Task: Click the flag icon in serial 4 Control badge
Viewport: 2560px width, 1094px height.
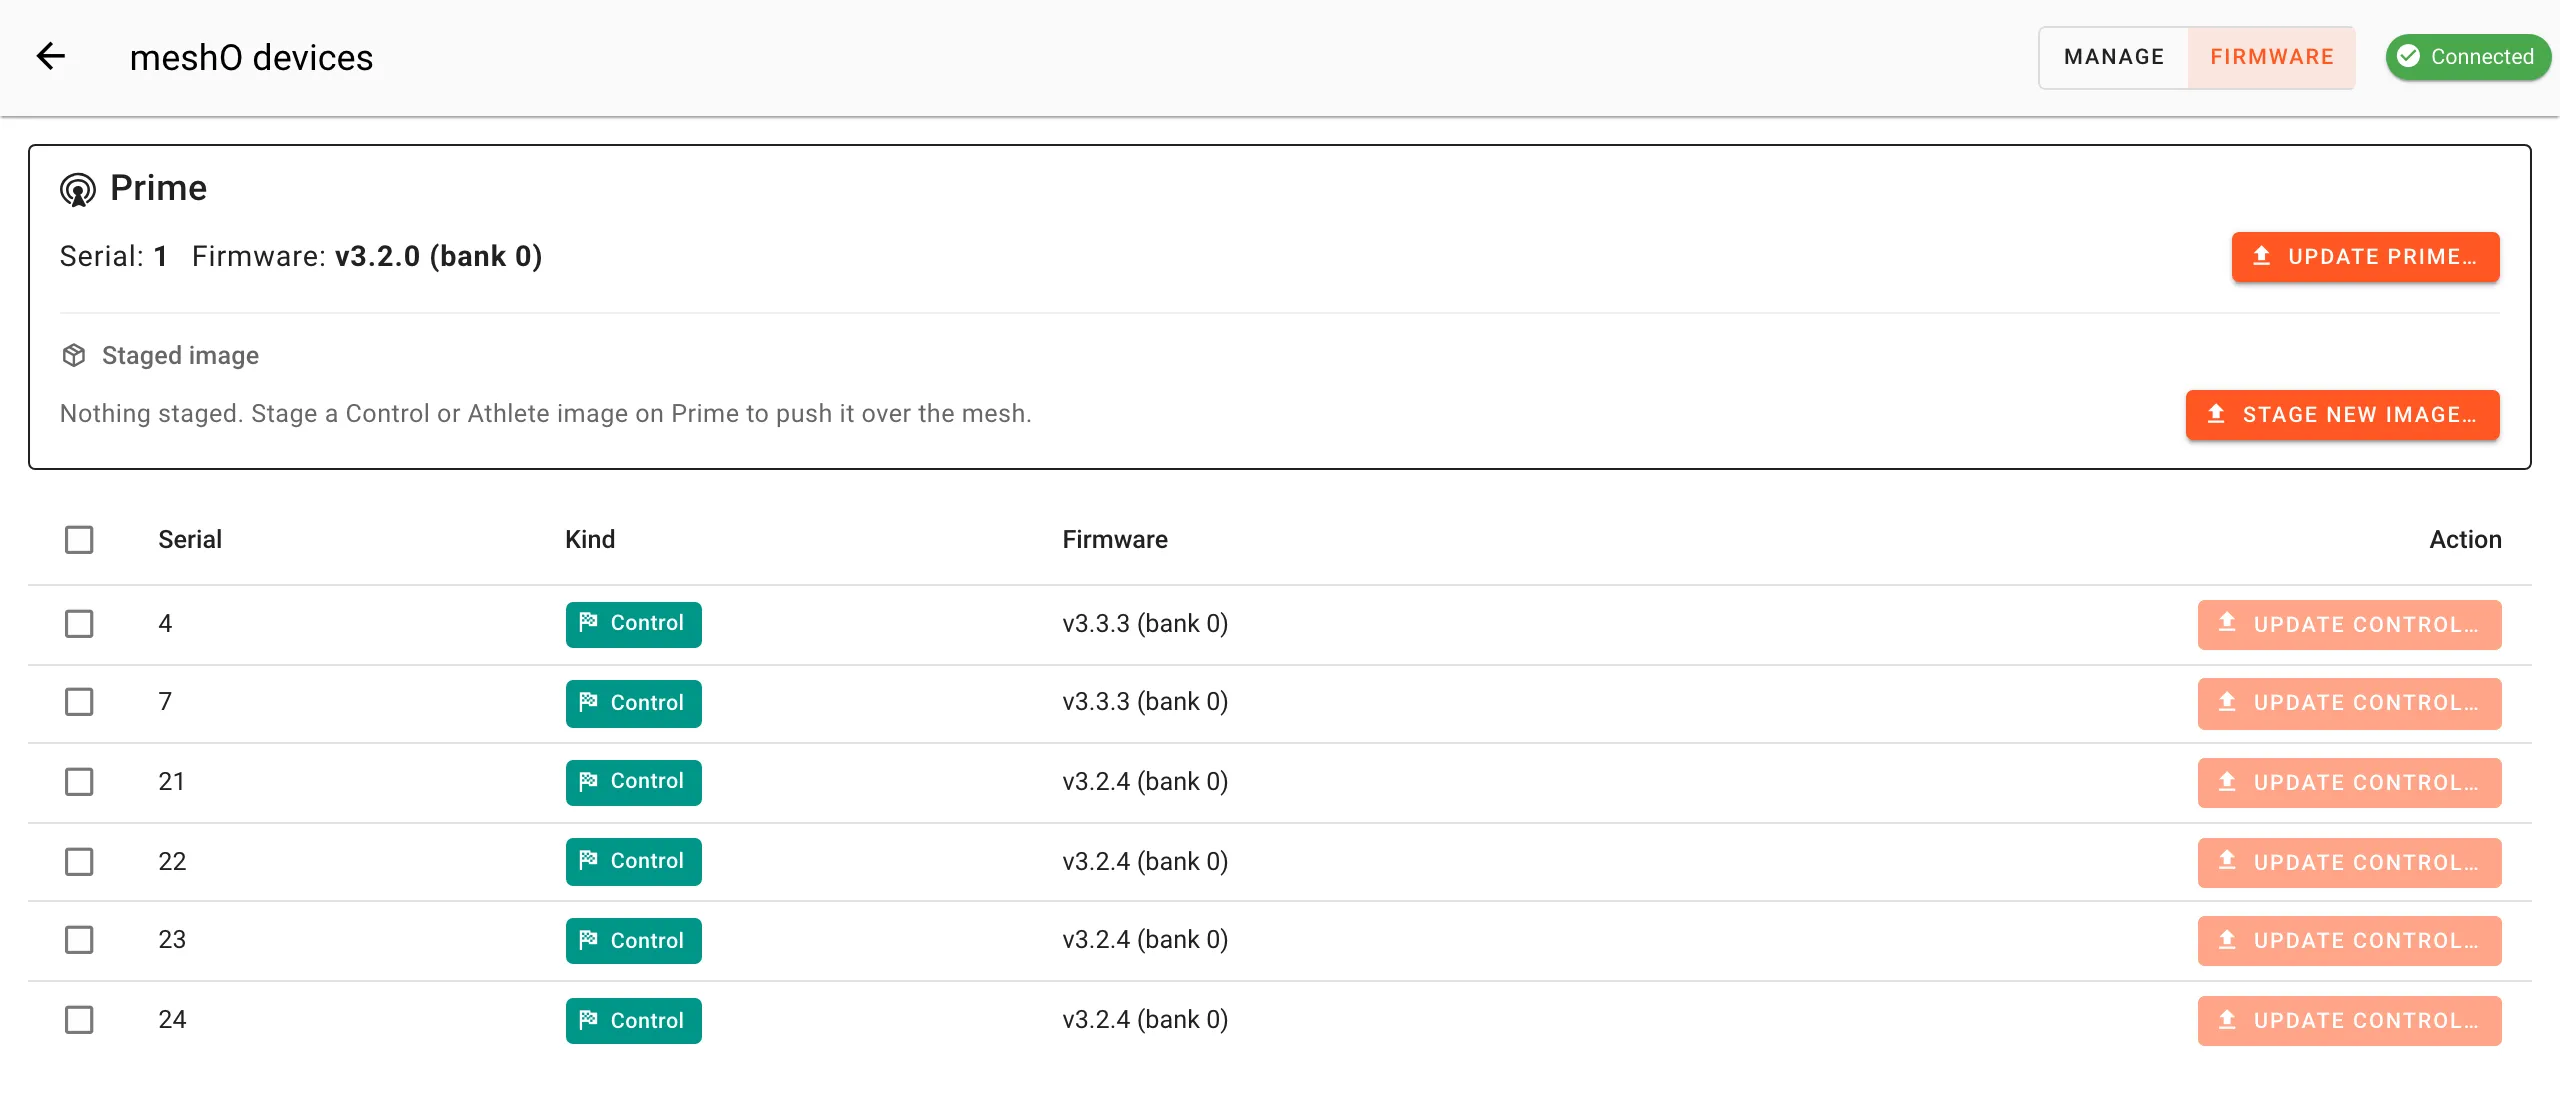Action: tap(589, 622)
